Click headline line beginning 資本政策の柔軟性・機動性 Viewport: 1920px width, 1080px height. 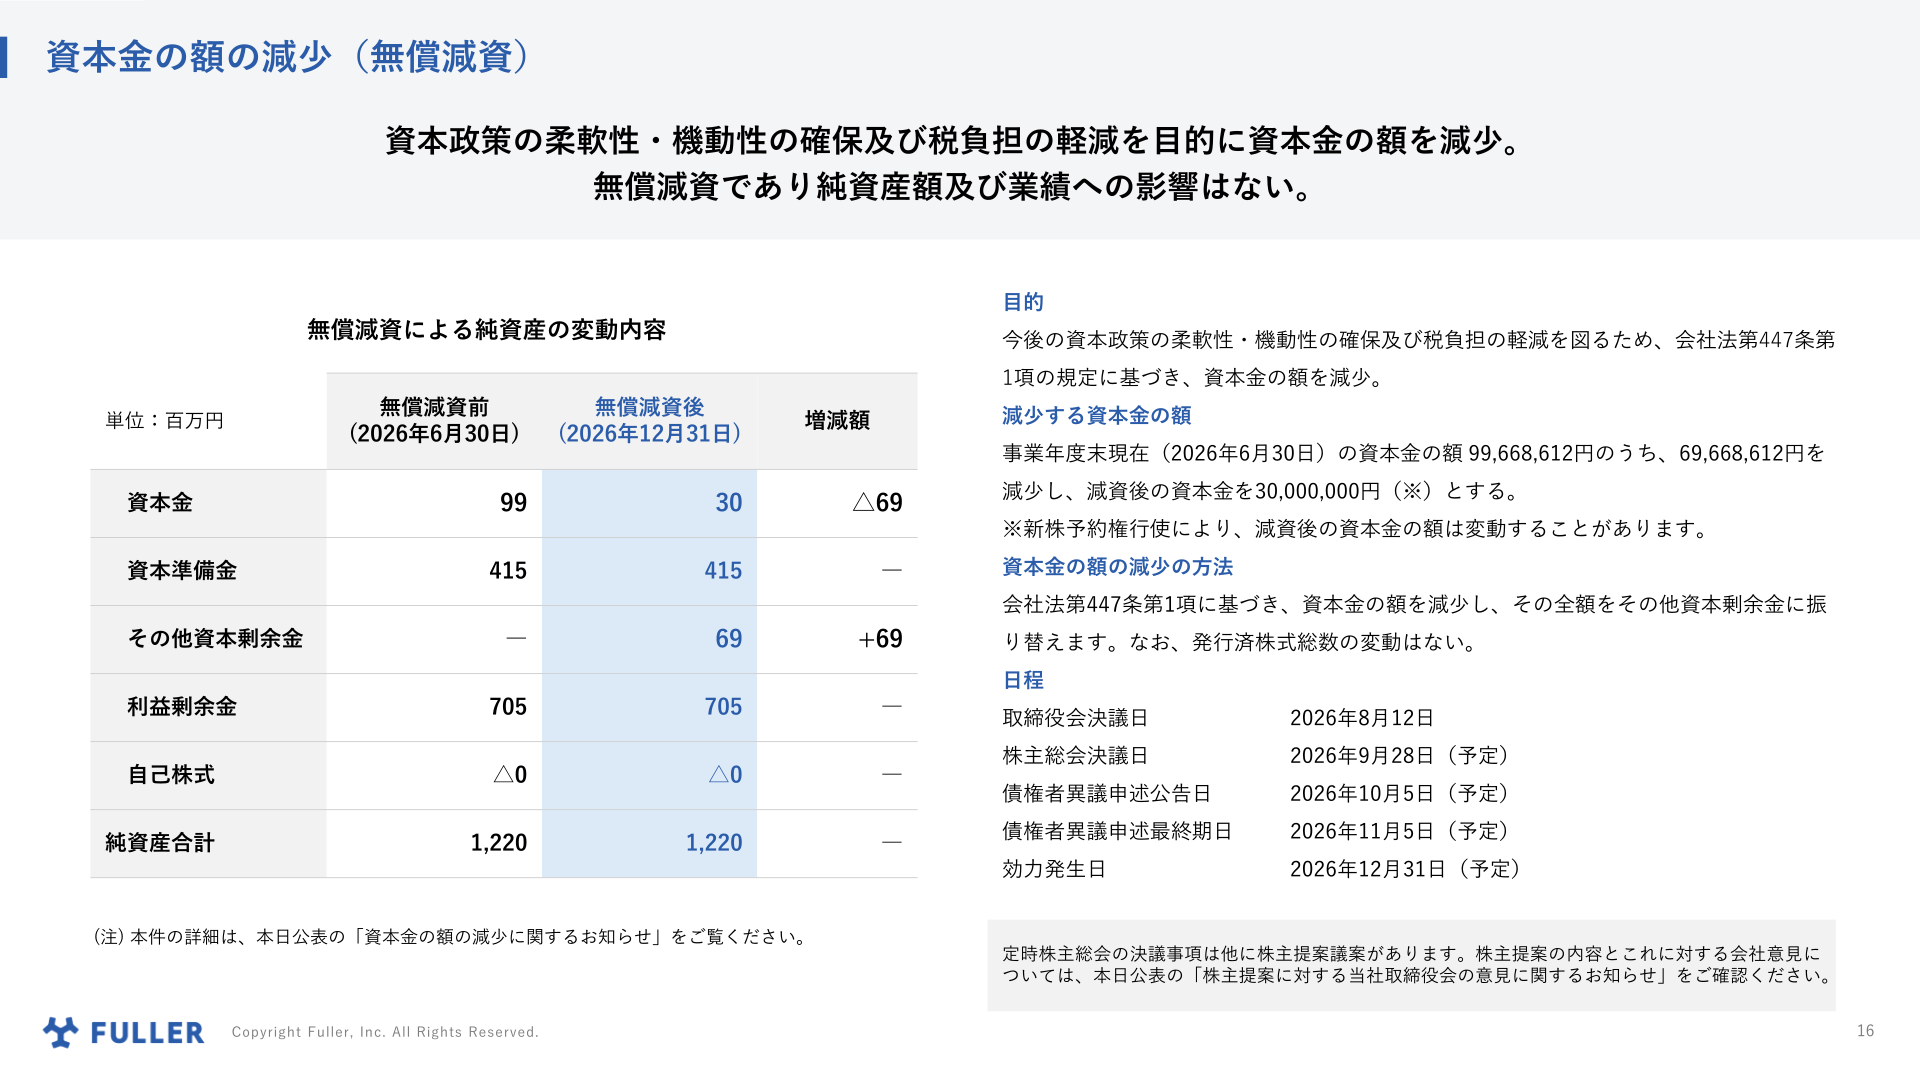[955, 141]
